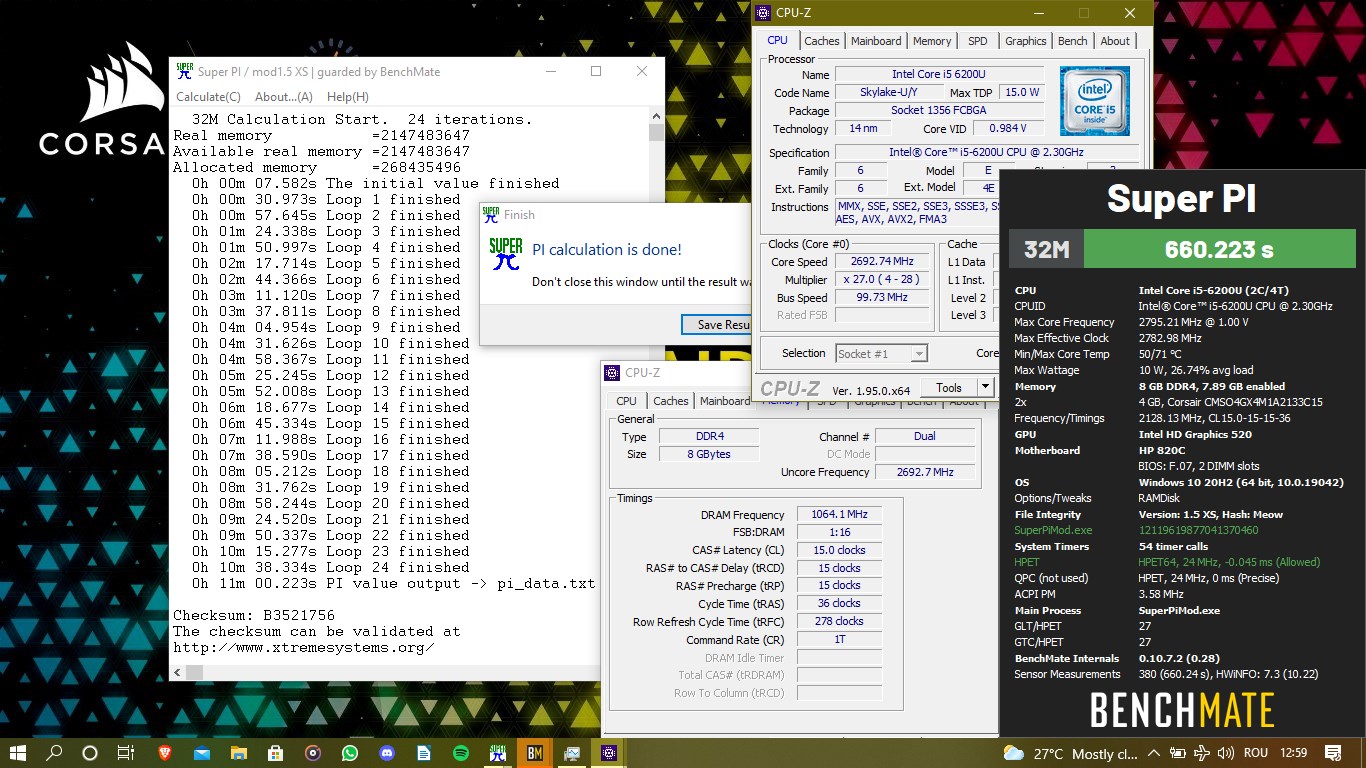Image resolution: width=1366 pixels, height=768 pixels.
Task: Select the Mainboard tab in top CPU-Z window
Action: click(x=876, y=41)
